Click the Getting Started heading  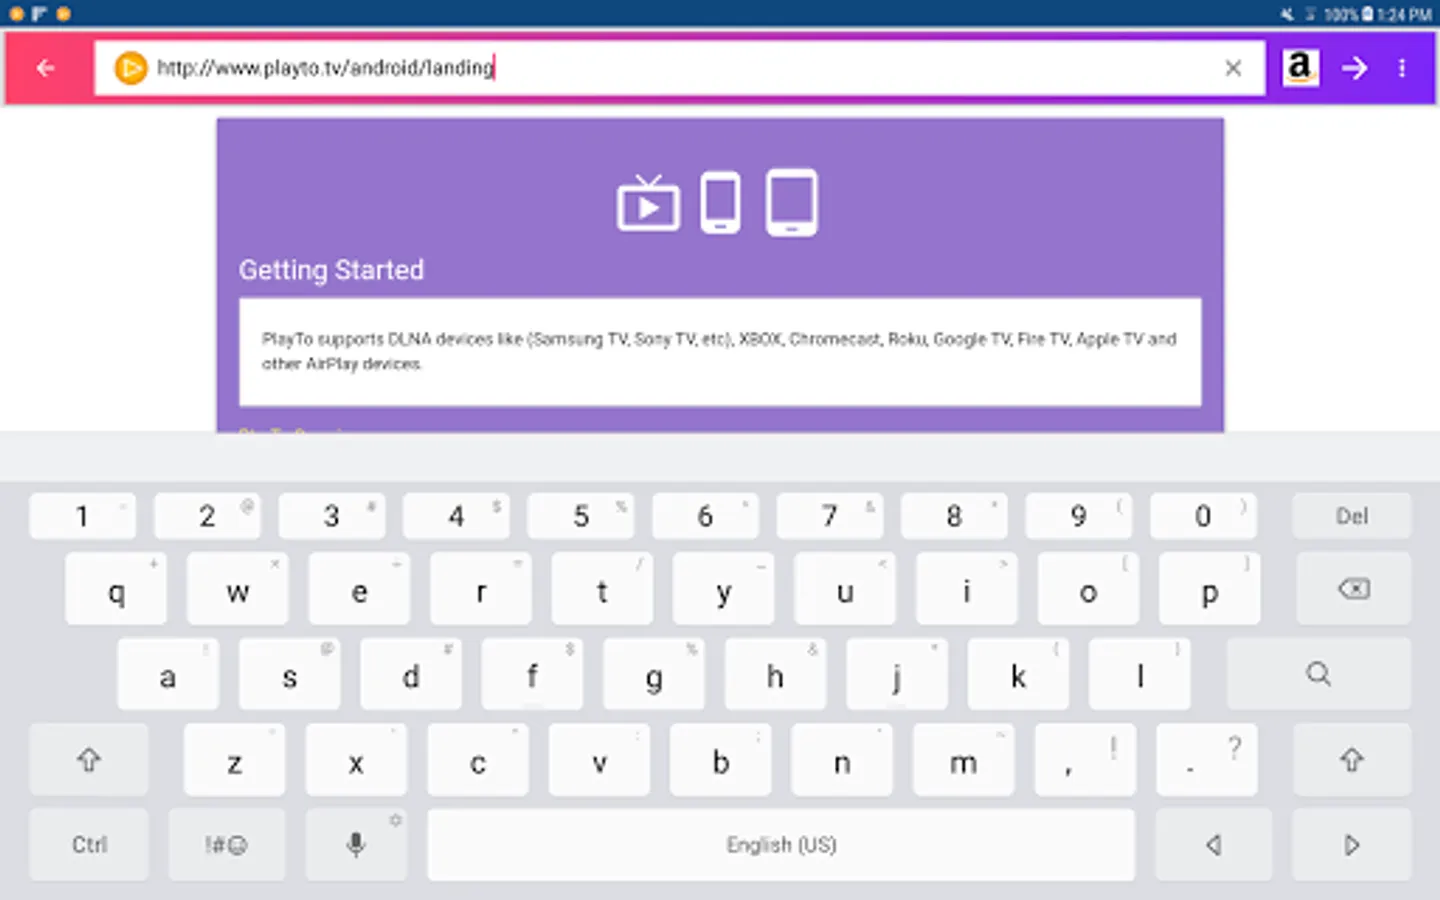(x=331, y=270)
